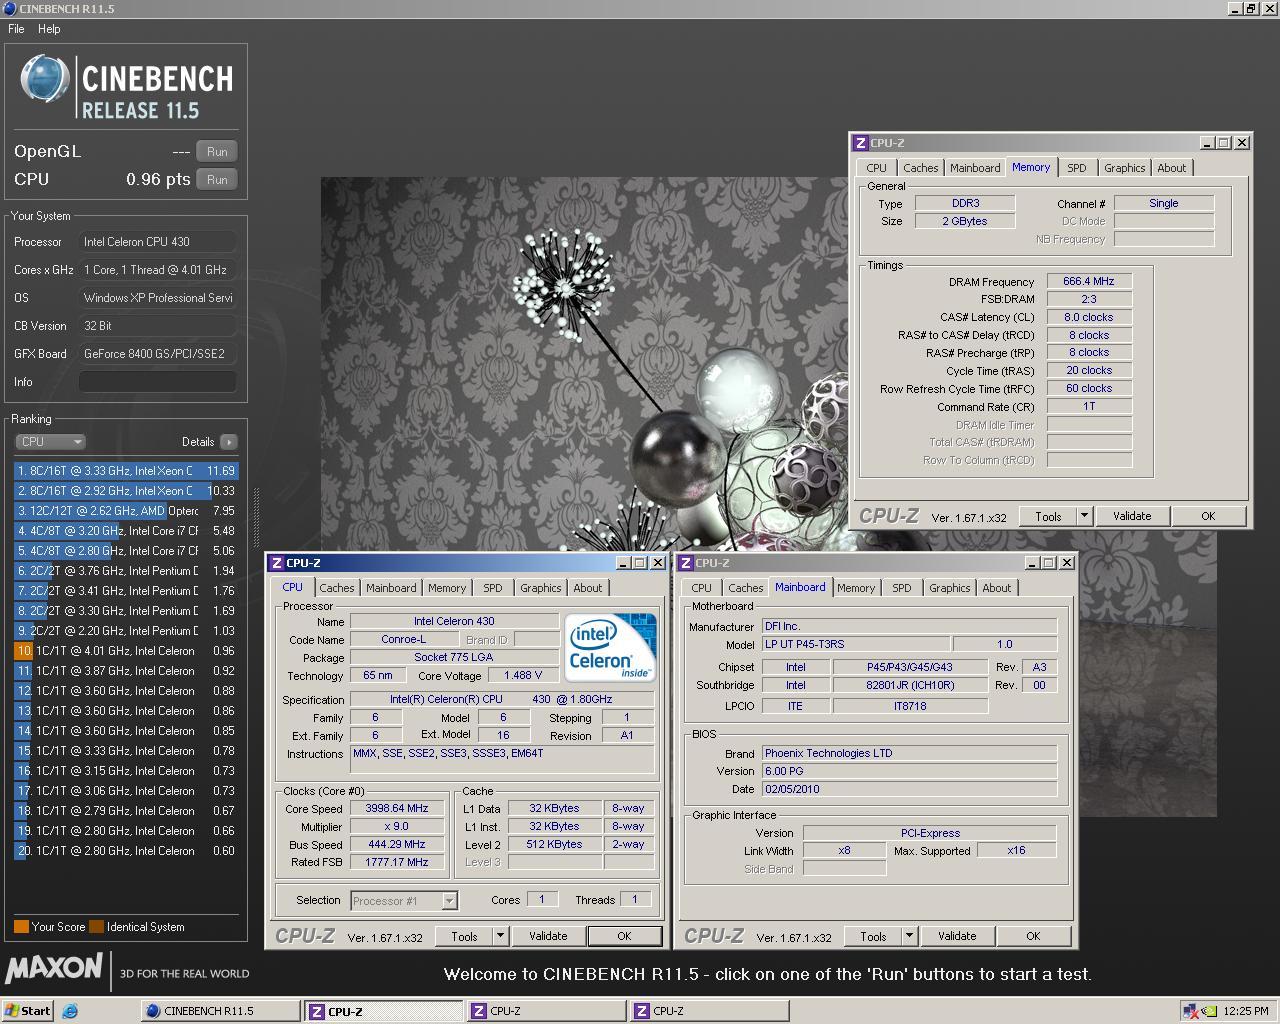Select ranking row 10 with score 0.96

click(x=126, y=651)
